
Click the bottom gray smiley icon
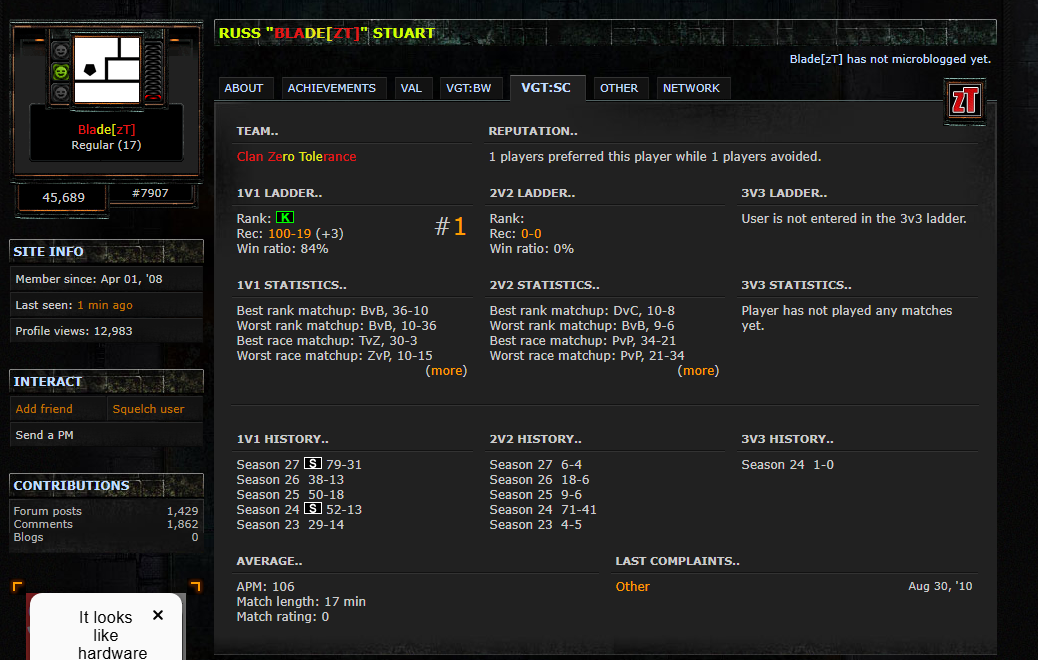[x=61, y=93]
